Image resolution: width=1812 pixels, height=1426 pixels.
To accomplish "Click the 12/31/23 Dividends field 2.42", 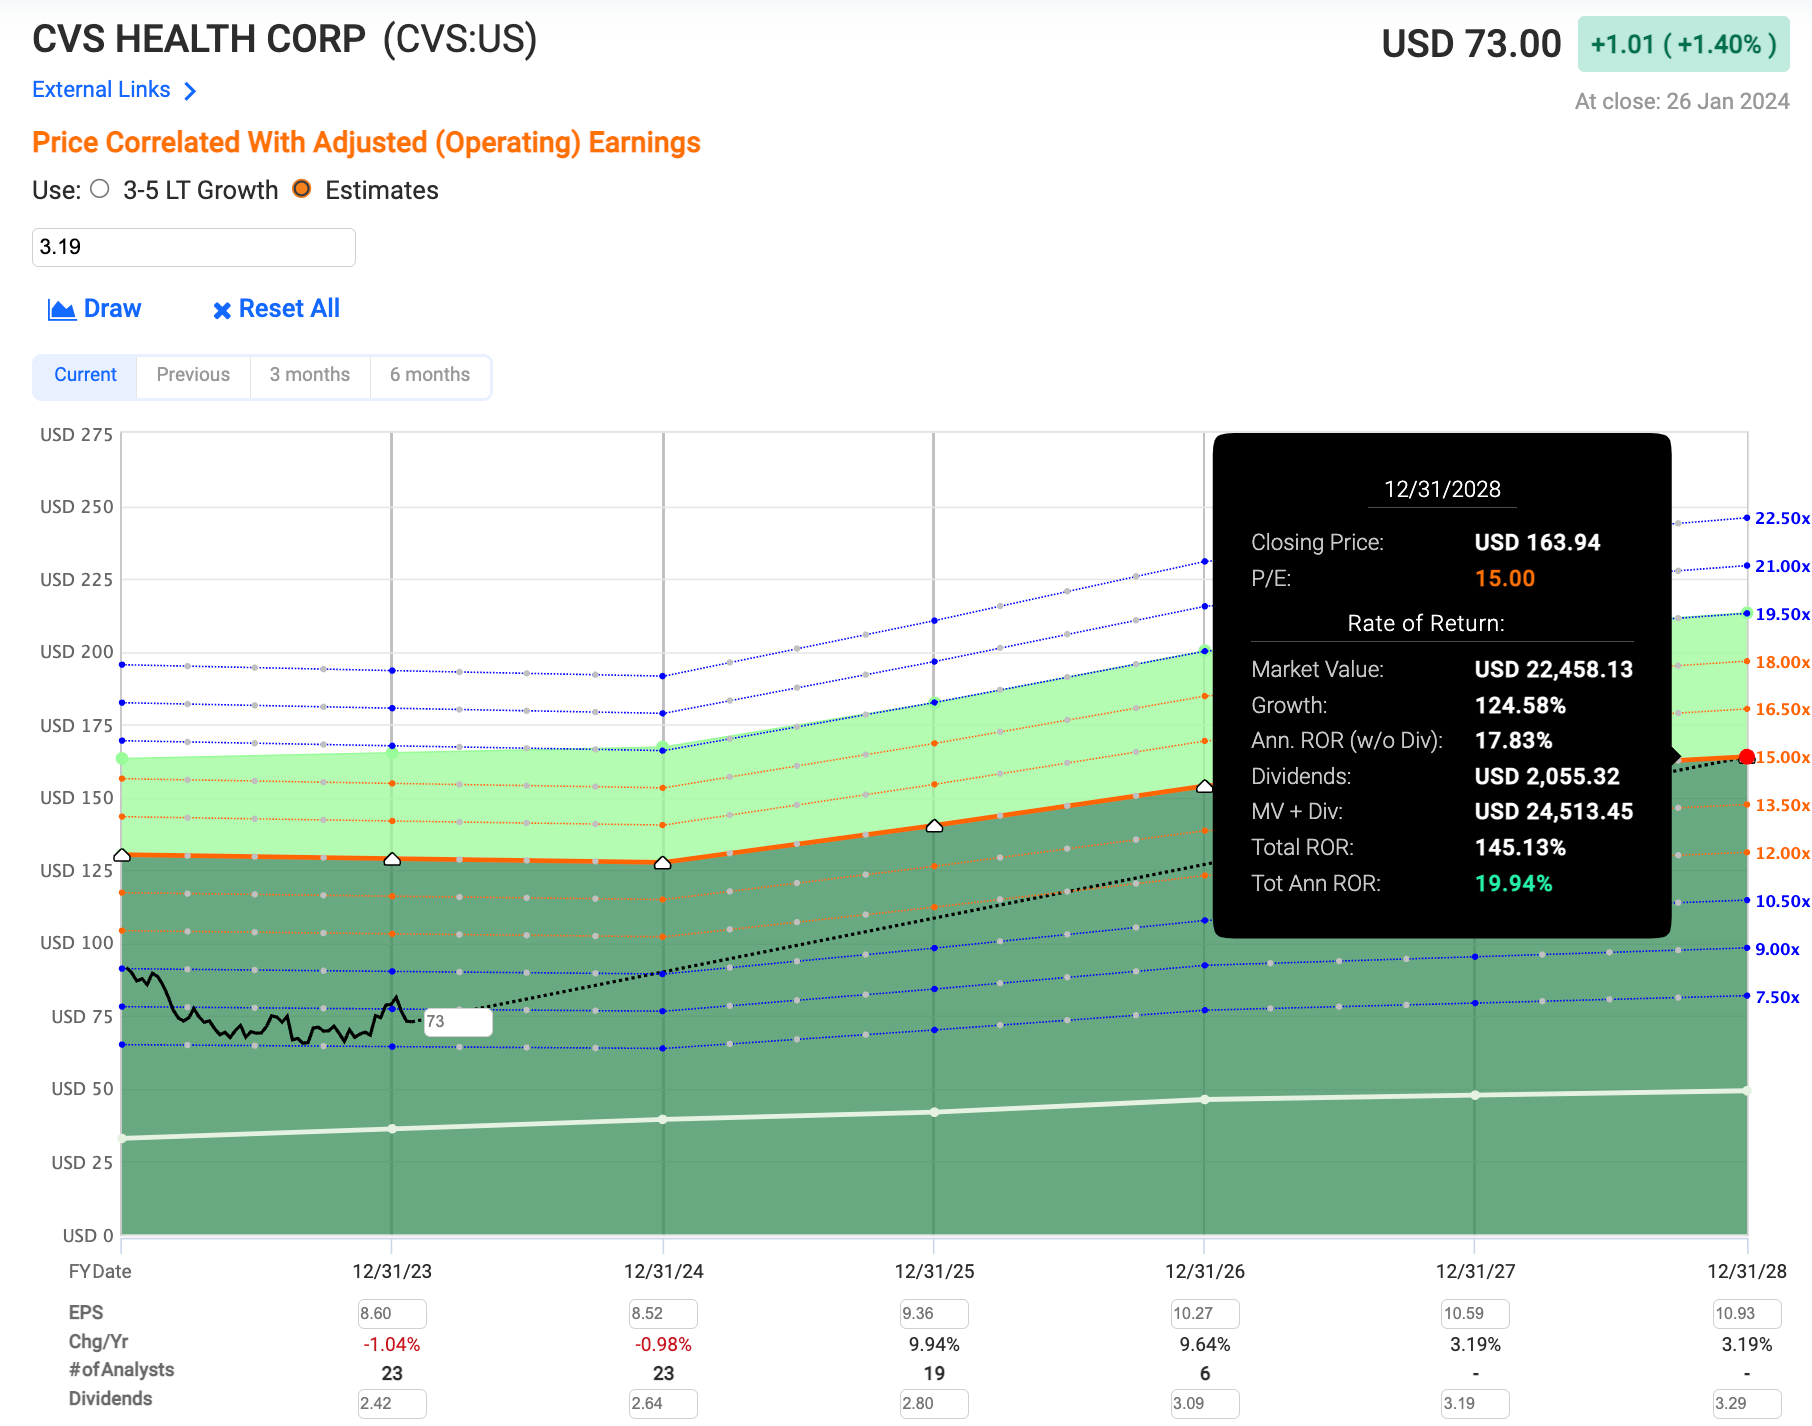I will click(392, 1403).
